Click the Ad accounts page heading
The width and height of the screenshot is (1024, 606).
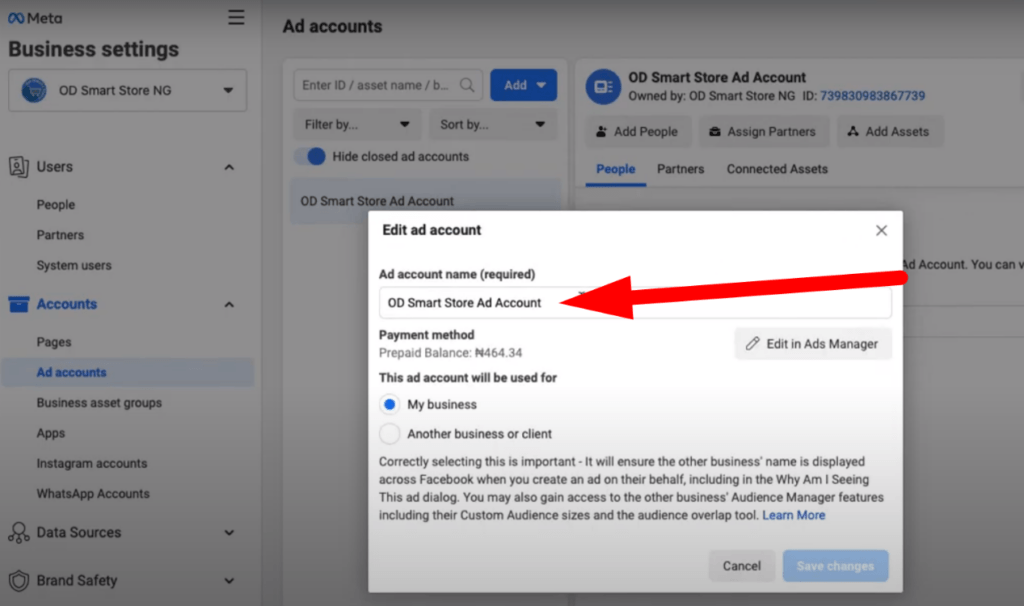click(x=332, y=26)
